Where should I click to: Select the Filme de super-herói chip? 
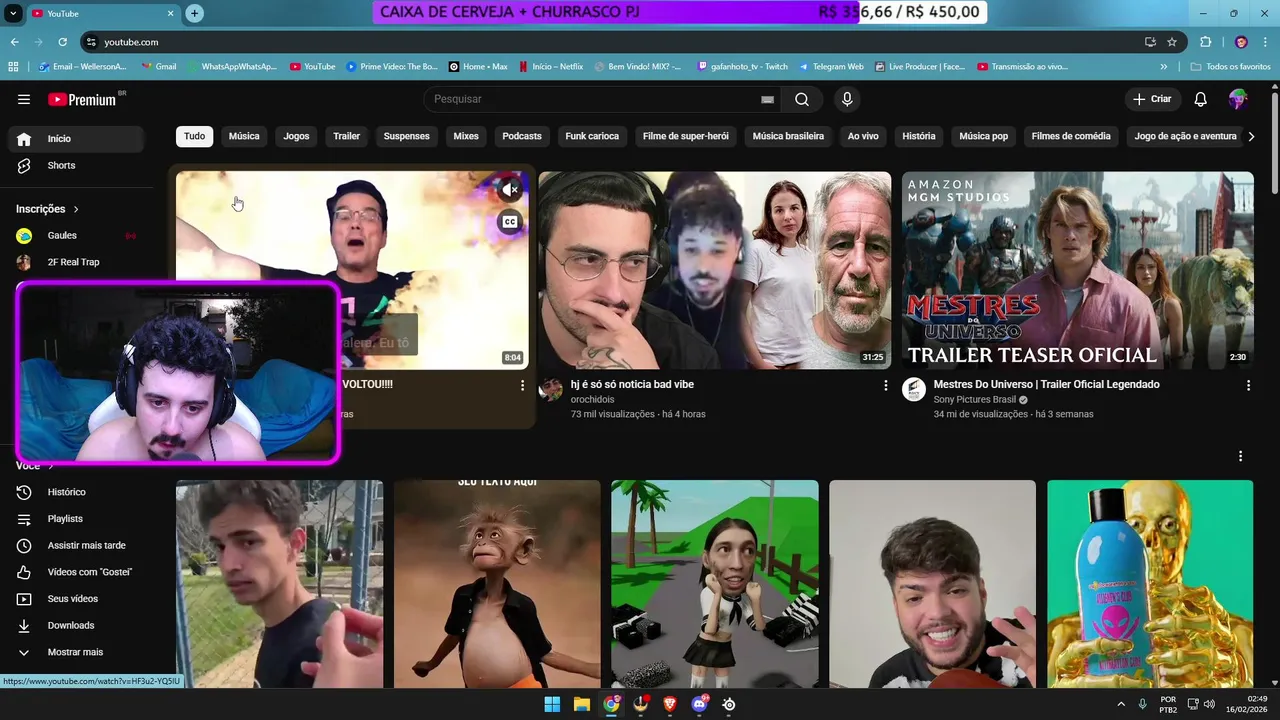point(686,136)
